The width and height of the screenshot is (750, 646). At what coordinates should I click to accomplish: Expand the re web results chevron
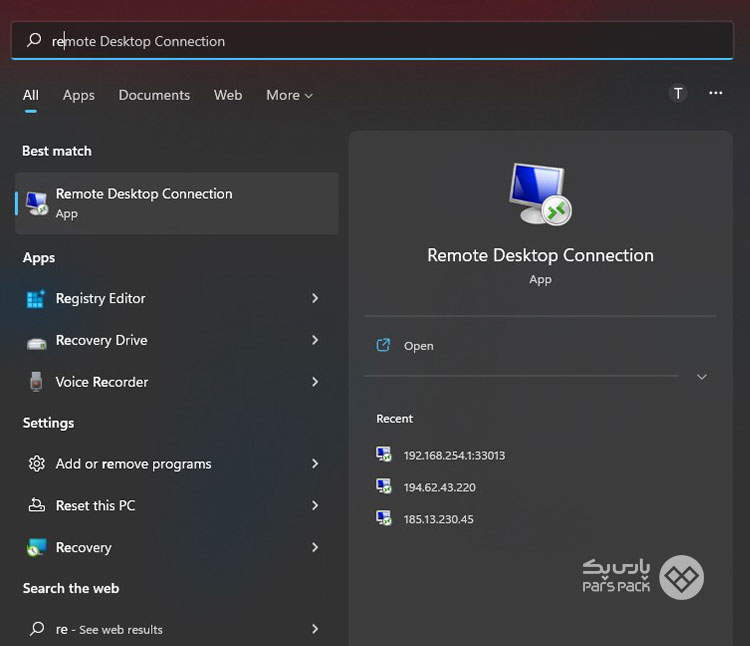315,629
